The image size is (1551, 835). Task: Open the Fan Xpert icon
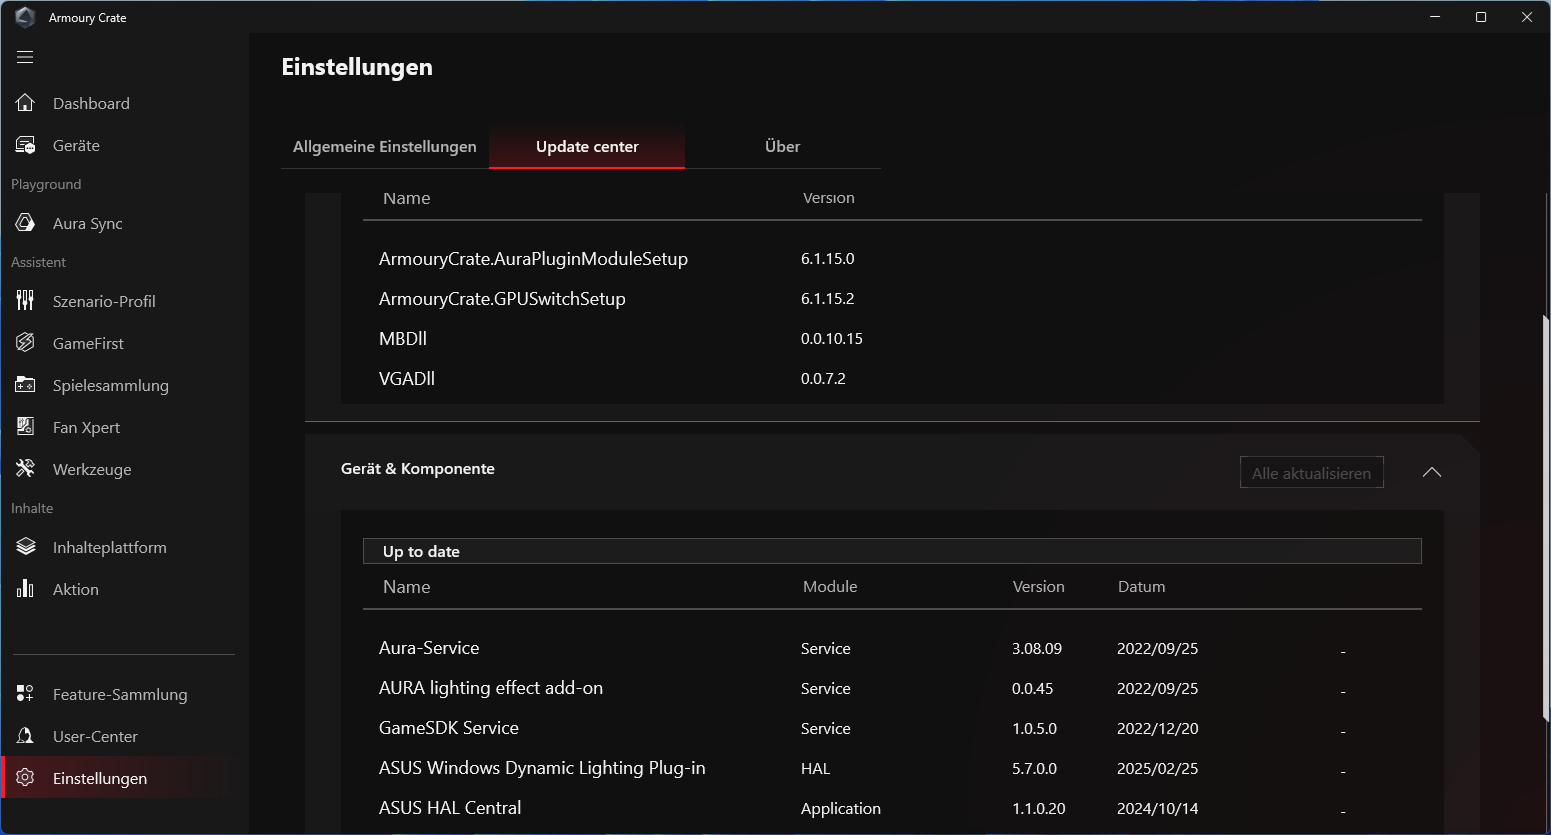pos(26,427)
